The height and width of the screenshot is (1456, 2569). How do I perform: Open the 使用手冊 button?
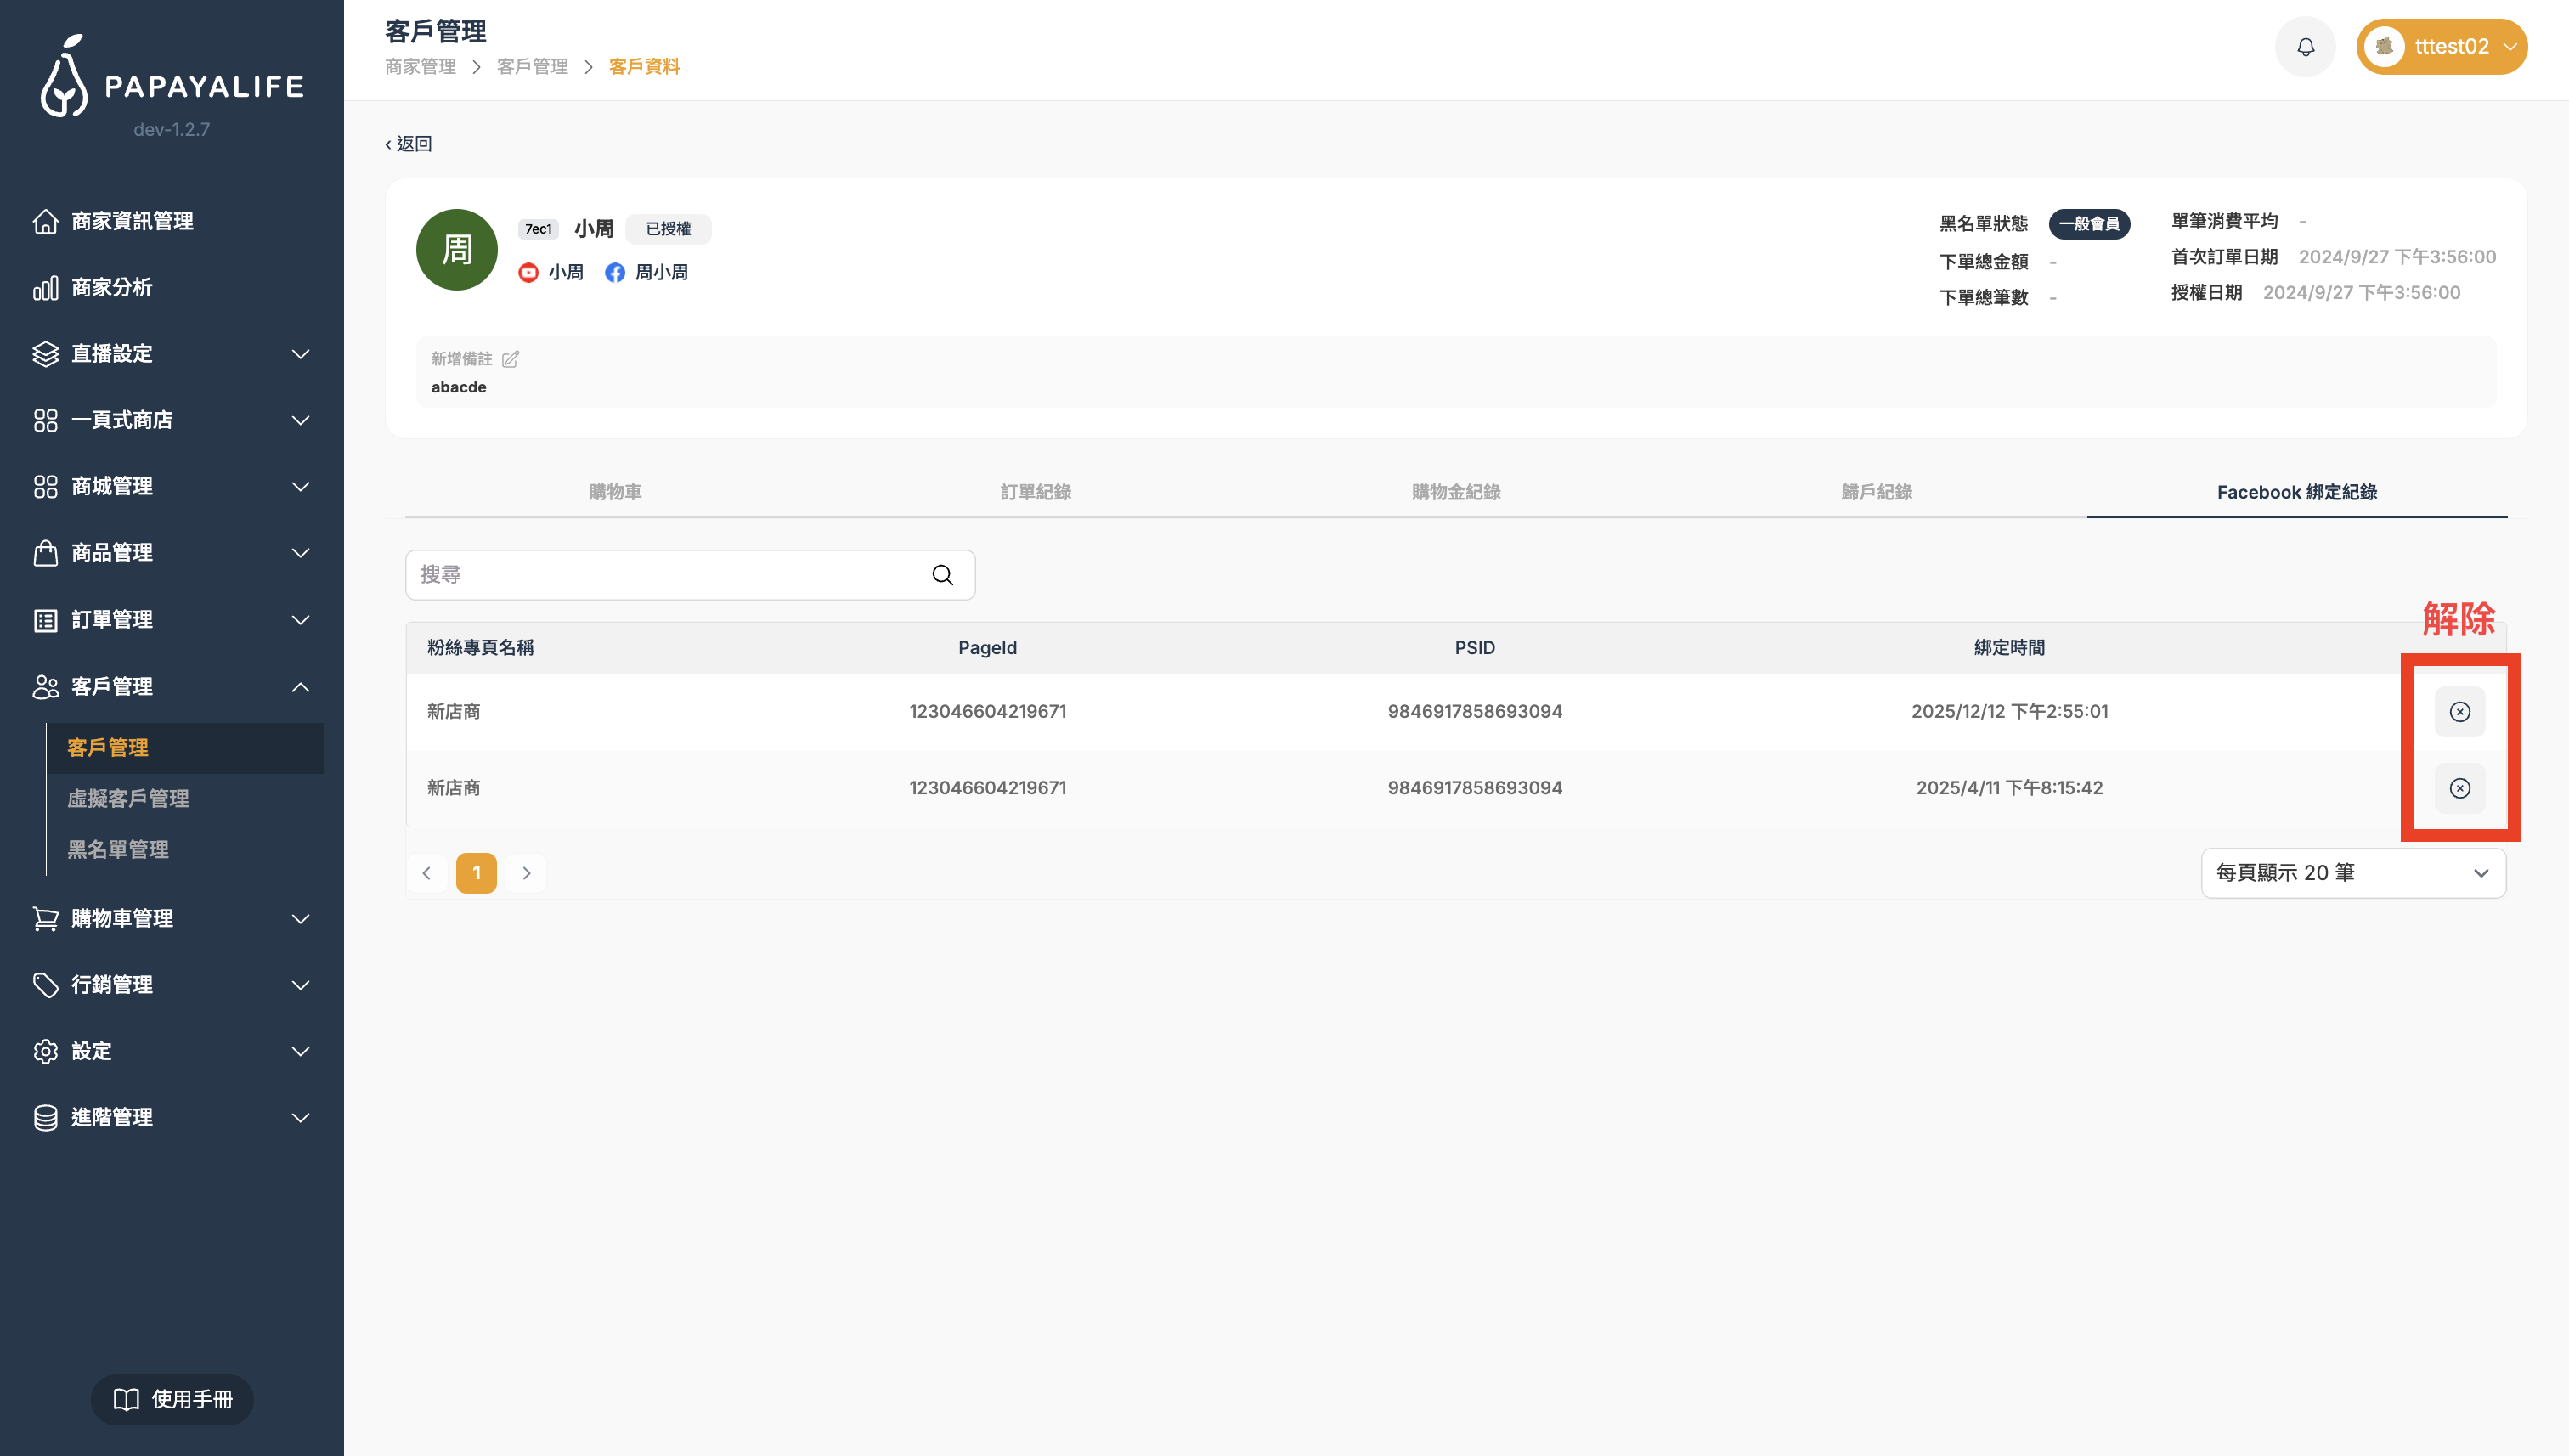click(x=172, y=1399)
